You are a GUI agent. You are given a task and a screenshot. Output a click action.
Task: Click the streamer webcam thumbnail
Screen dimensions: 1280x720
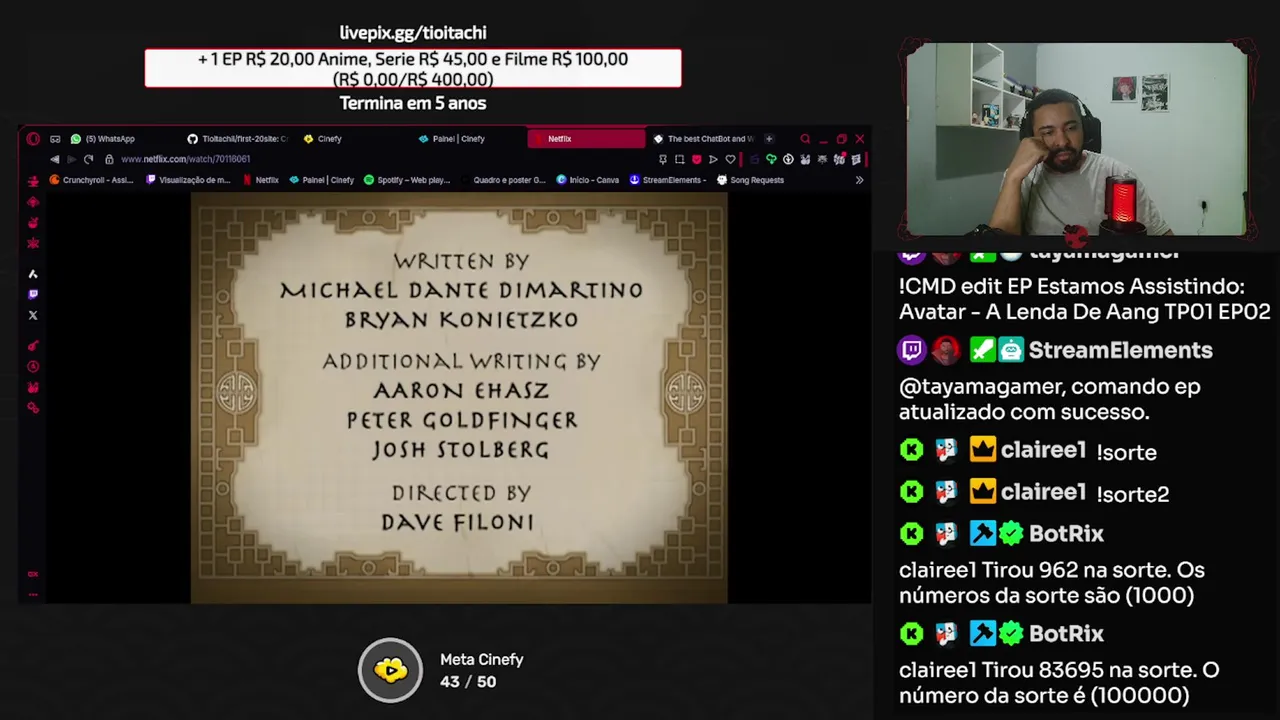click(1076, 139)
